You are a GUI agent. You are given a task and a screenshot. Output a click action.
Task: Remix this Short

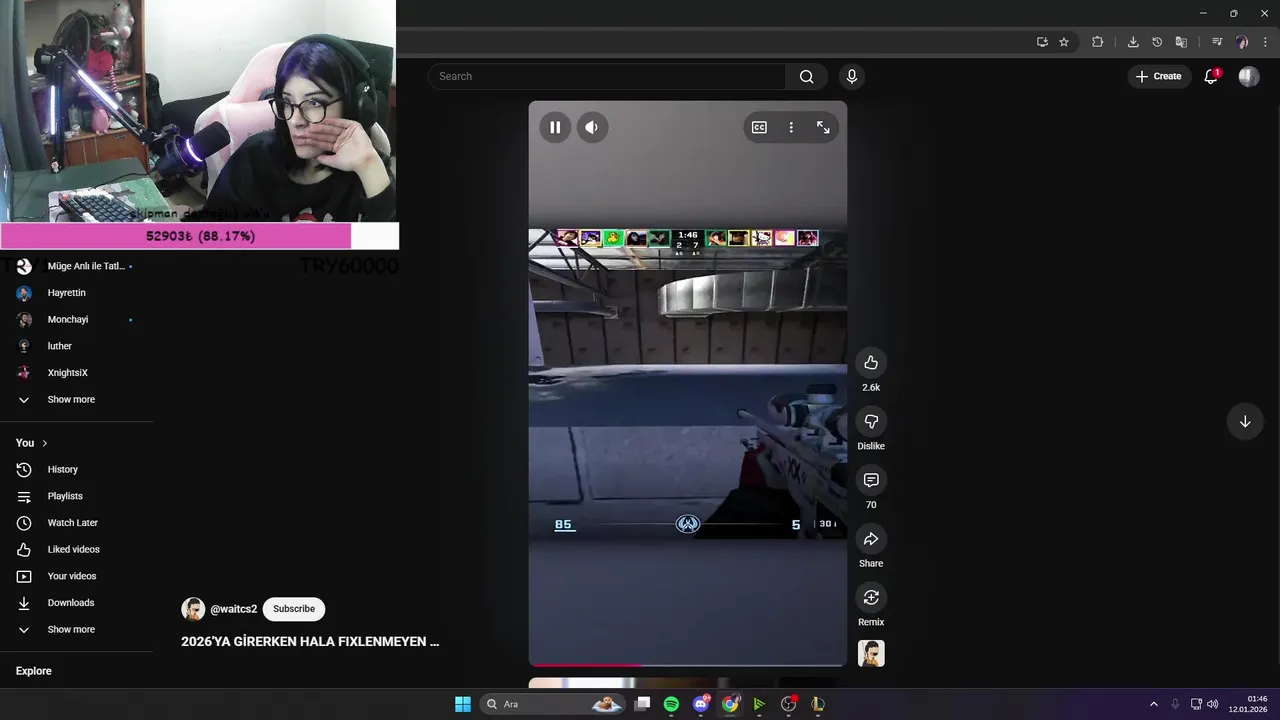tap(871, 598)
